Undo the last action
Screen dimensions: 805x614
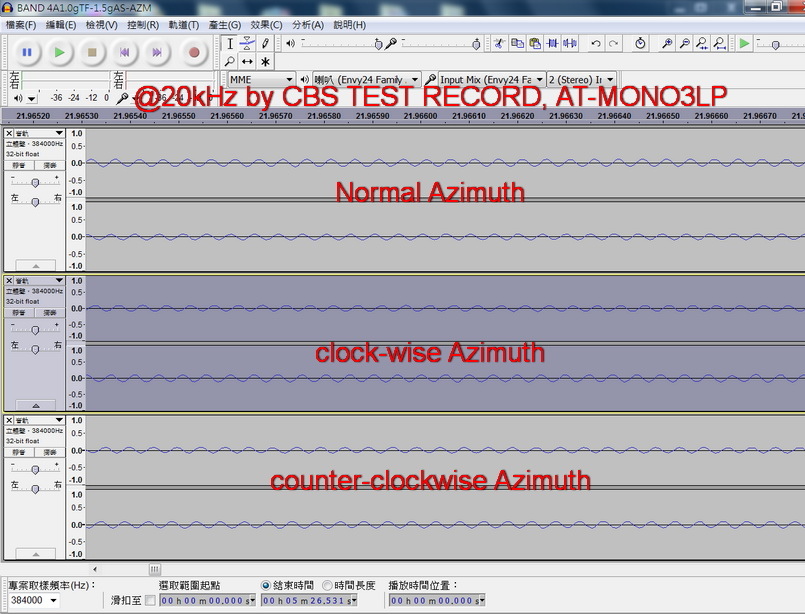pyautogui.click(x=596, y=44)
